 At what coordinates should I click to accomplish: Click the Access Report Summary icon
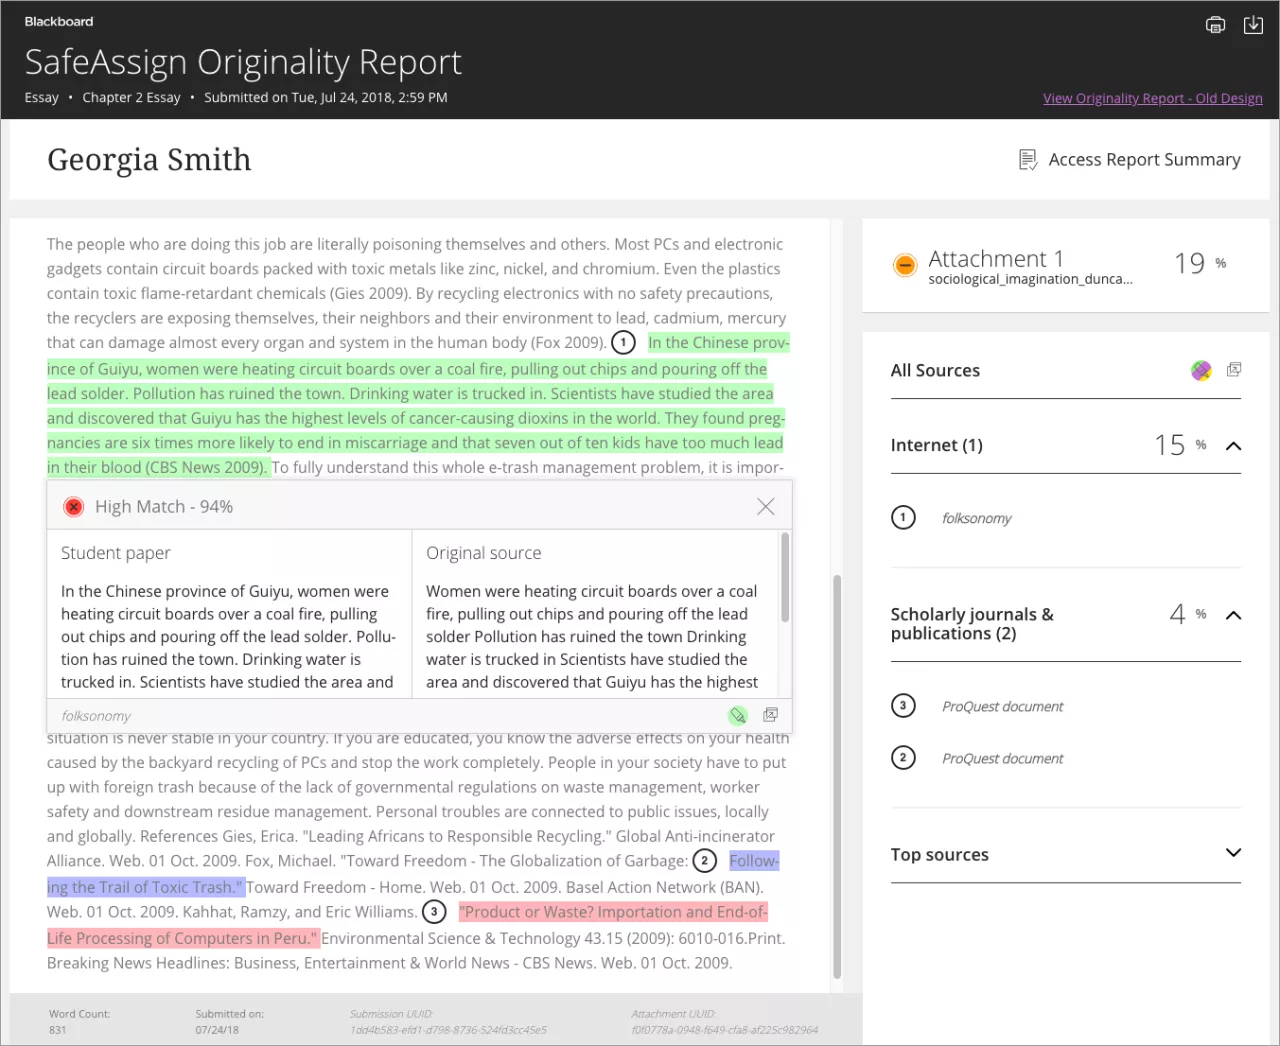[1027, 160]
